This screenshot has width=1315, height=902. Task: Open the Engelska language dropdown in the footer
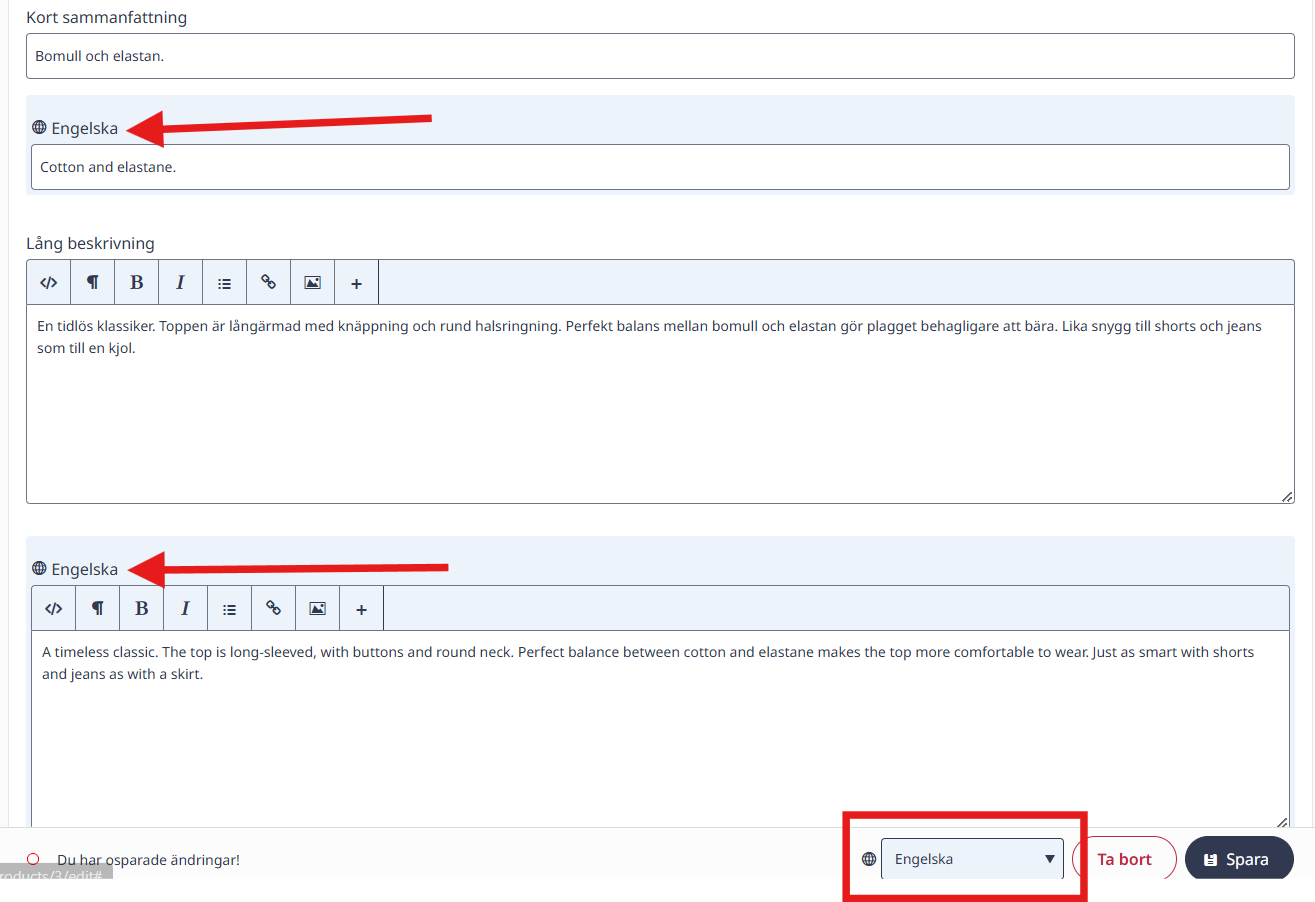(972, 859)
